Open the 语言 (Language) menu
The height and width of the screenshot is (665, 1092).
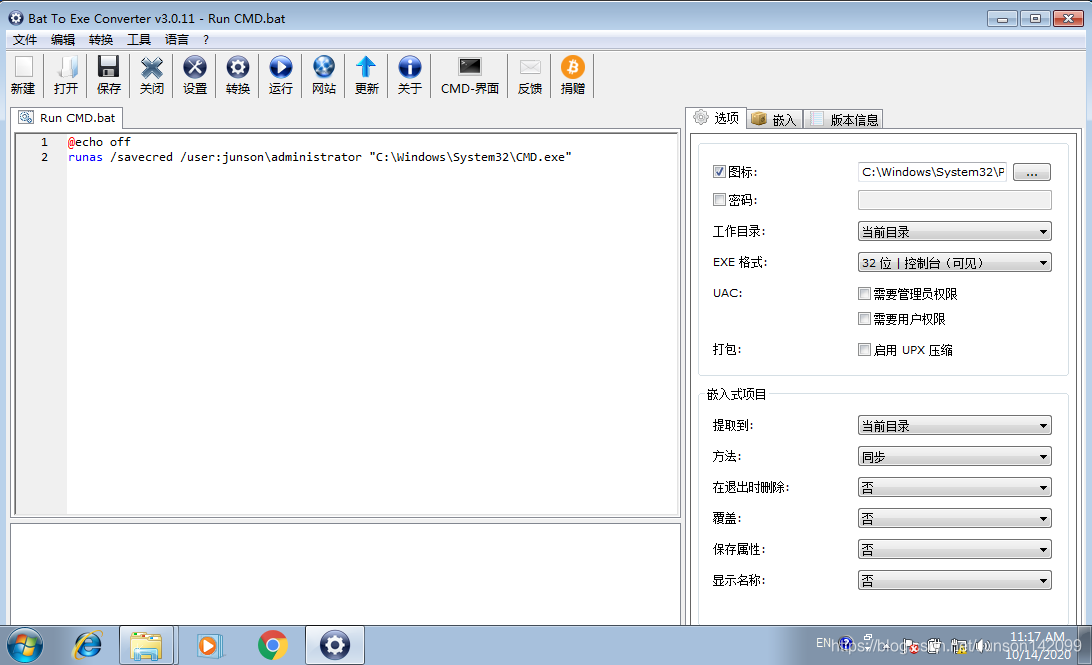[177, 40]
